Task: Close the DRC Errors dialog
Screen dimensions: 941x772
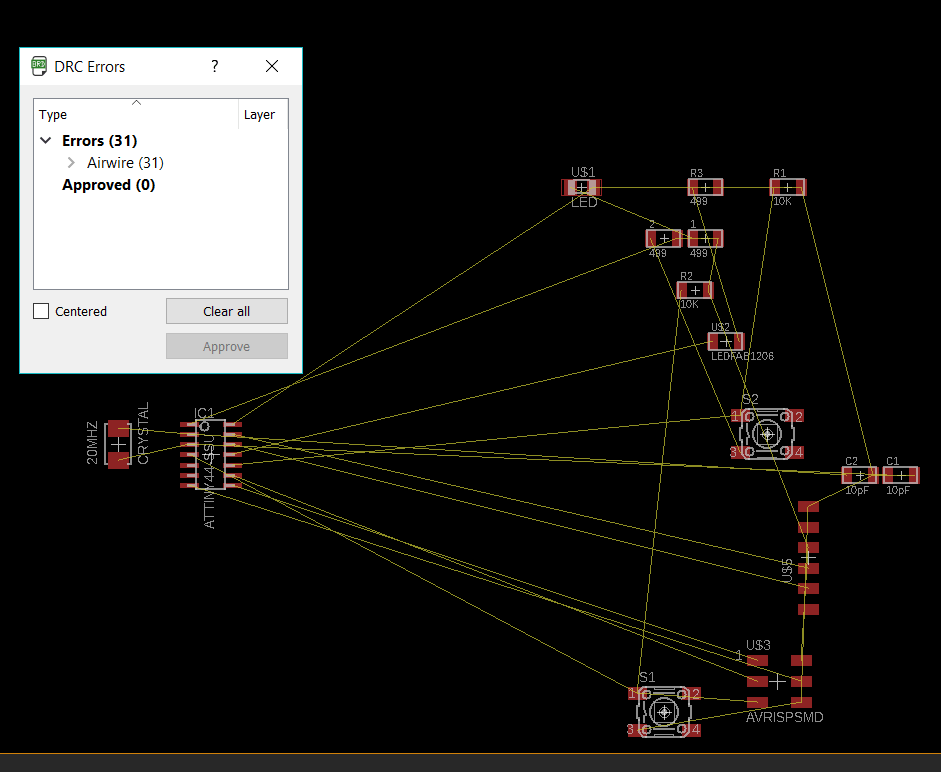Action: pyautogui.click(x=272, y=66)
